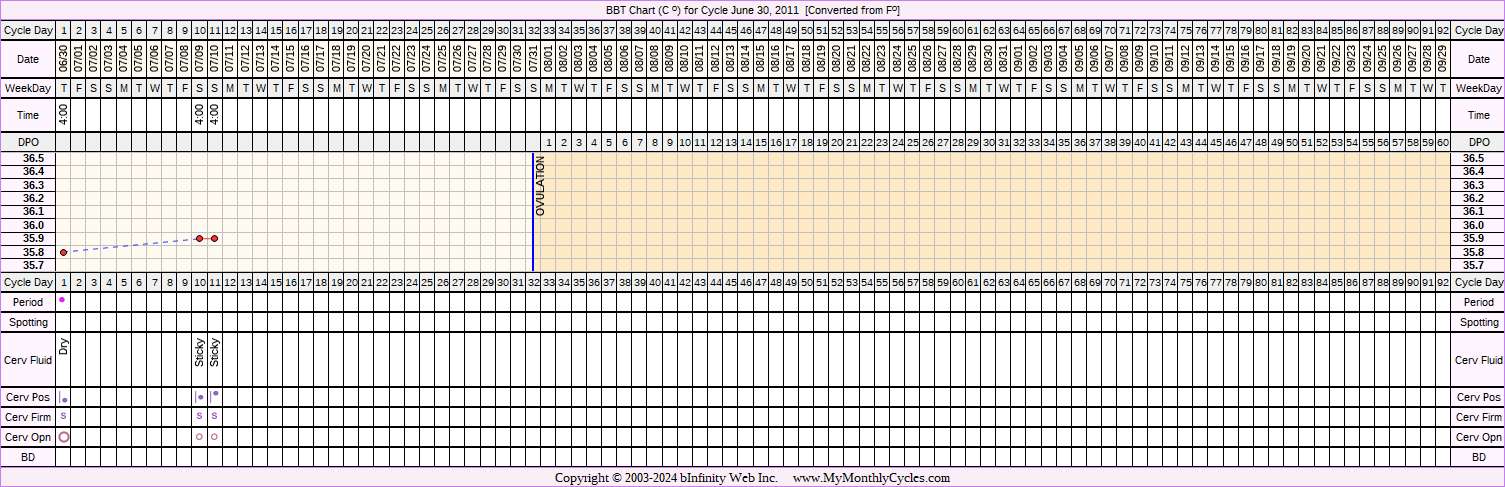This screenshot has width=1505, height=487.
Task: Click the cervix opening circle on day 11
Action: pyautogui.click(x=214, y=437)
